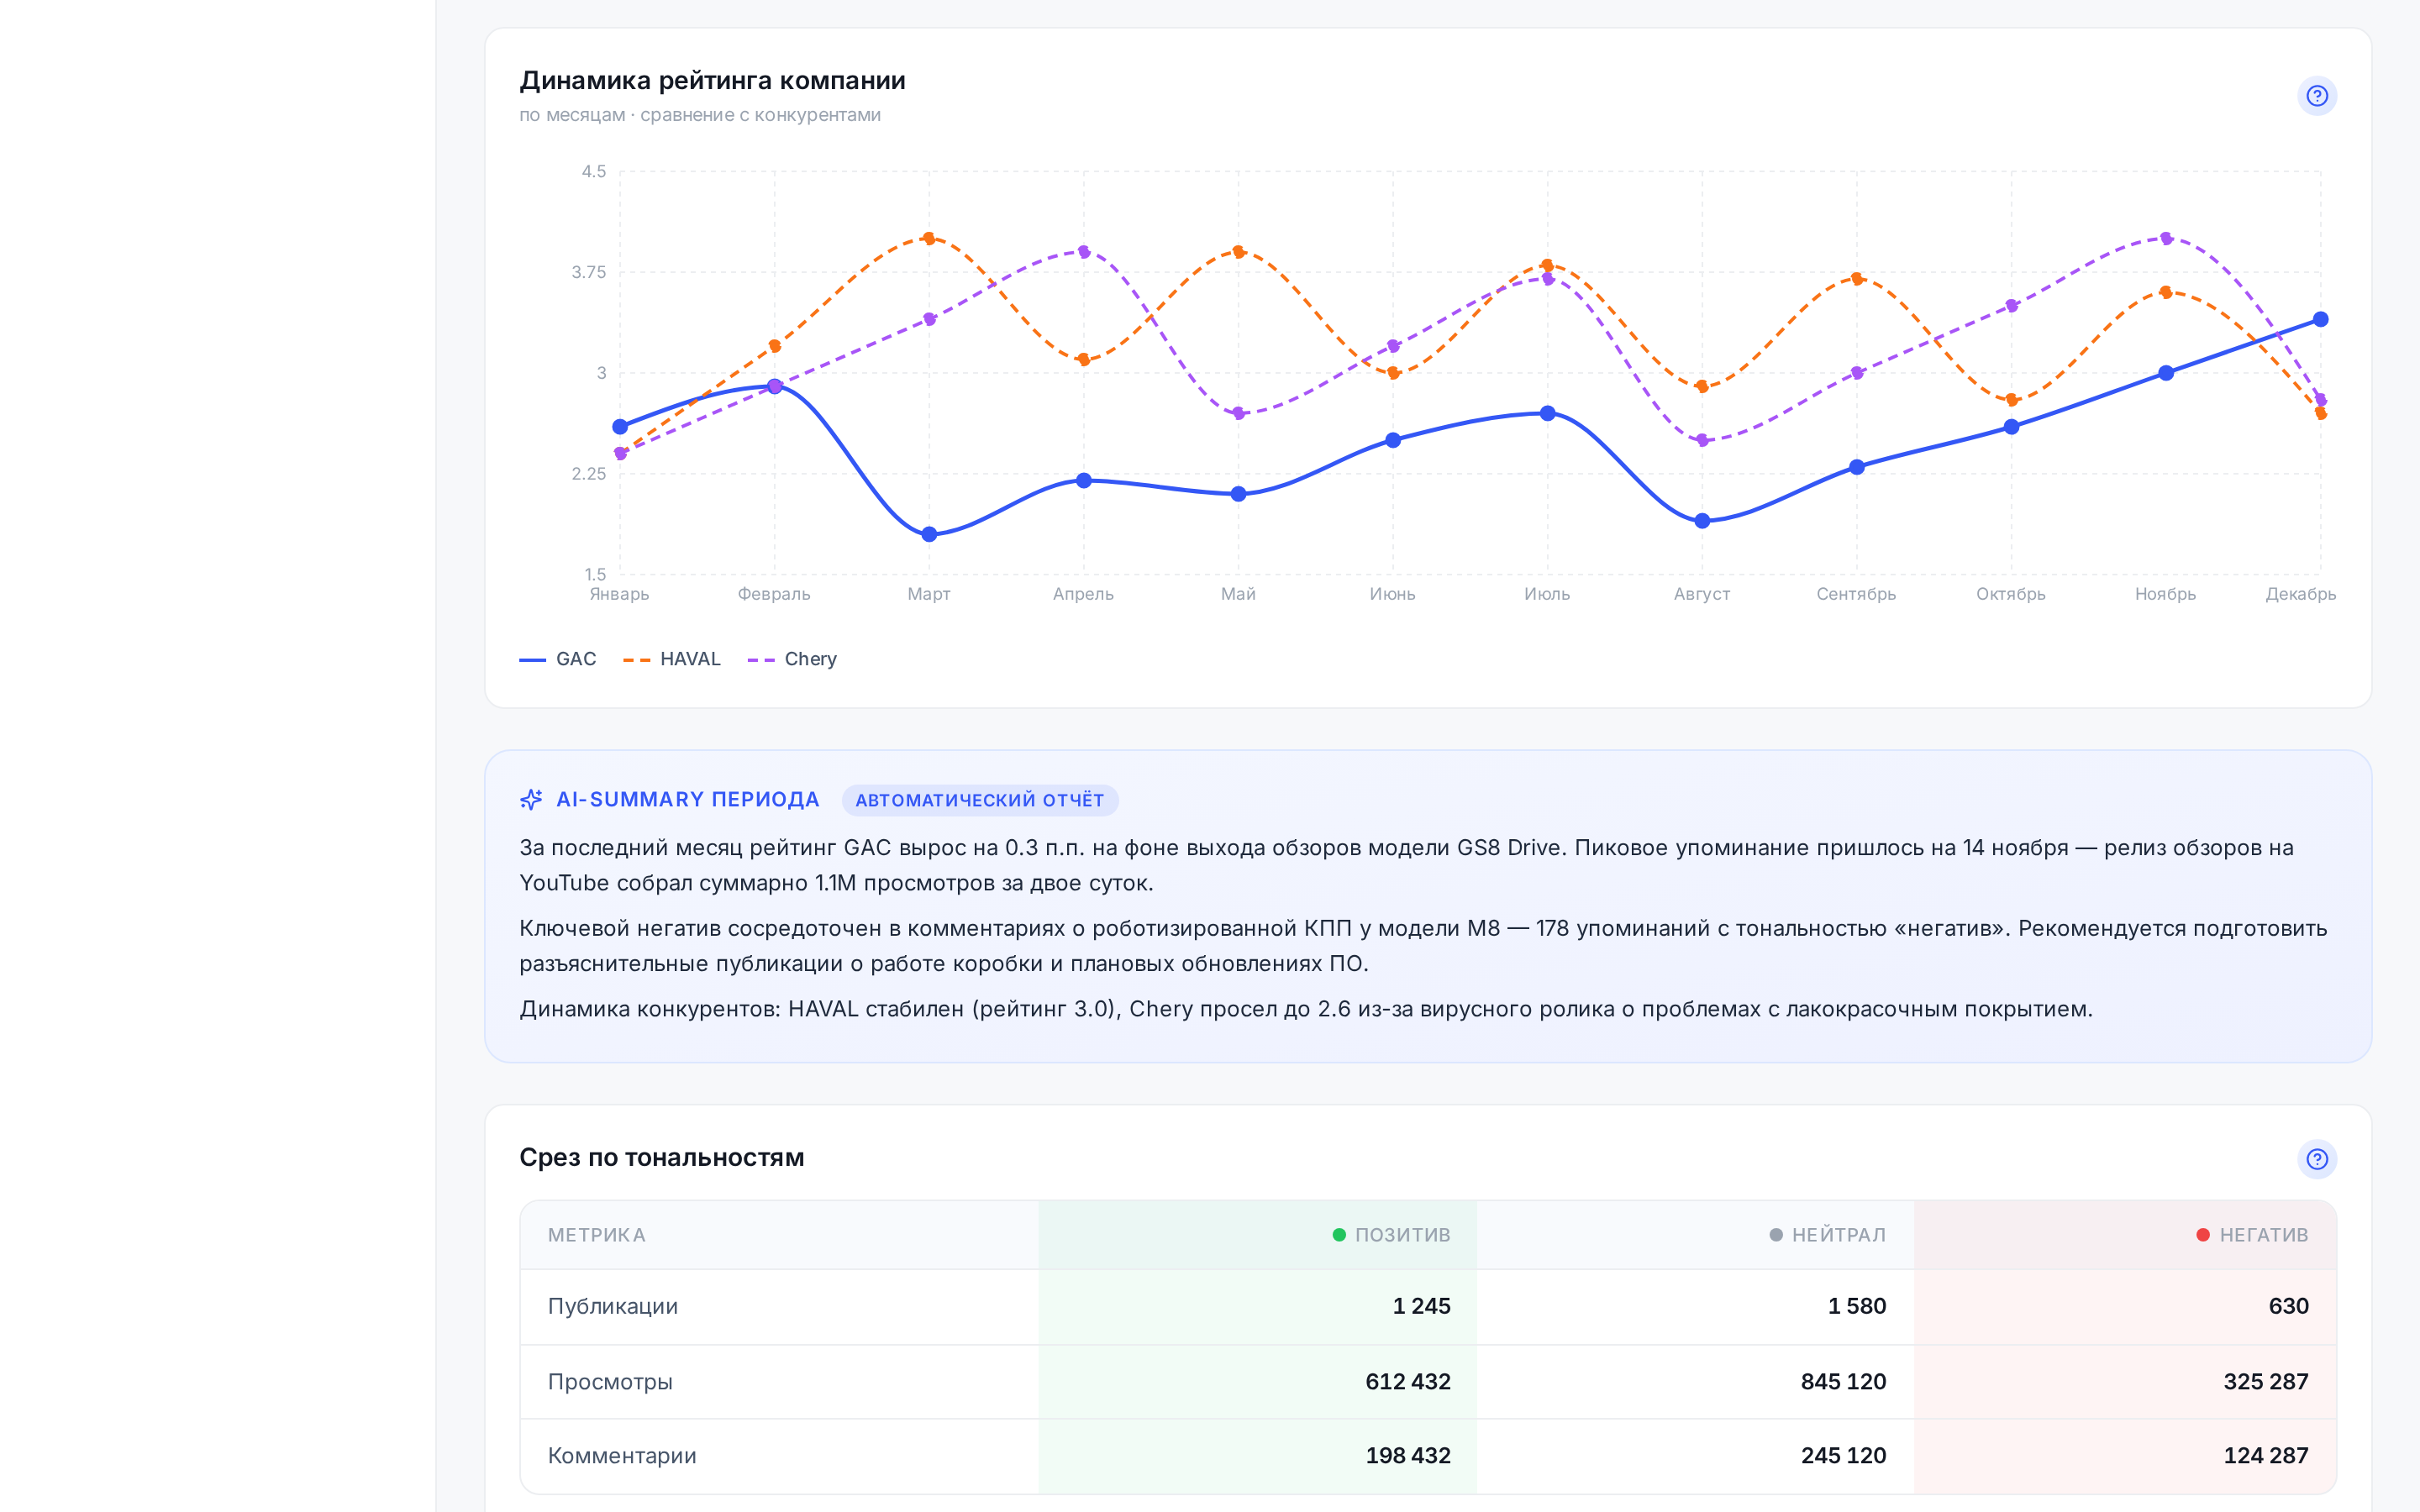Image resolution: width=2420 pixels, height=1512 pixels.
Task: Toggle the HAVAL series in the legend
Action: click(x=671, y=659)
